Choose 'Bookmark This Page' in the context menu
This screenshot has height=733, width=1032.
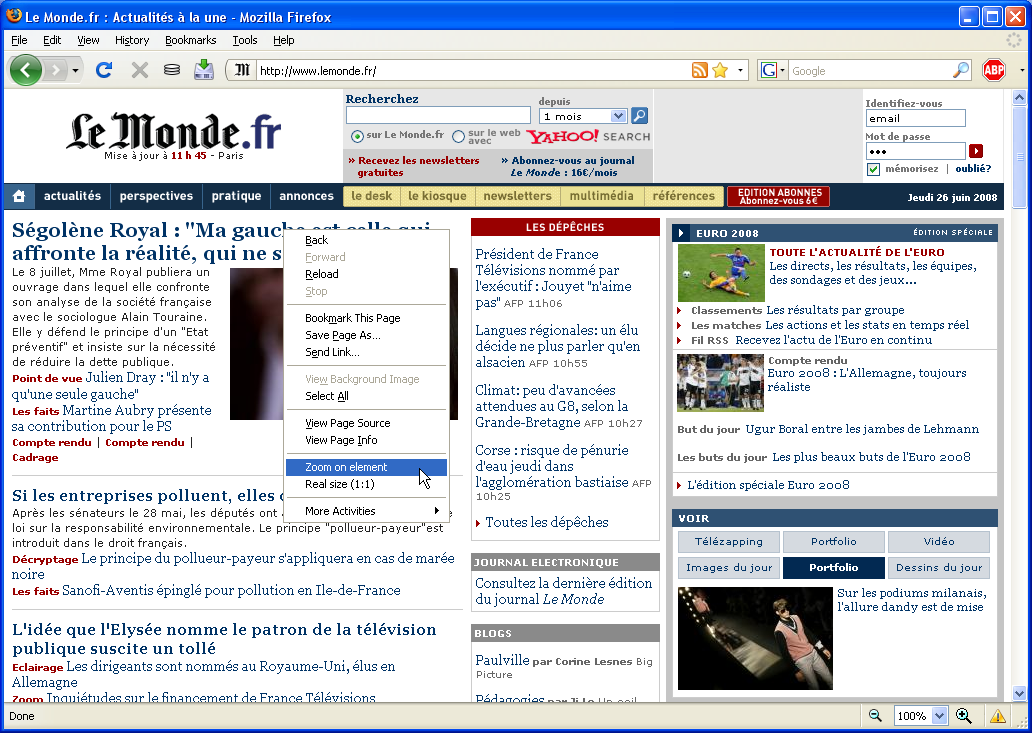pos(367,318)
